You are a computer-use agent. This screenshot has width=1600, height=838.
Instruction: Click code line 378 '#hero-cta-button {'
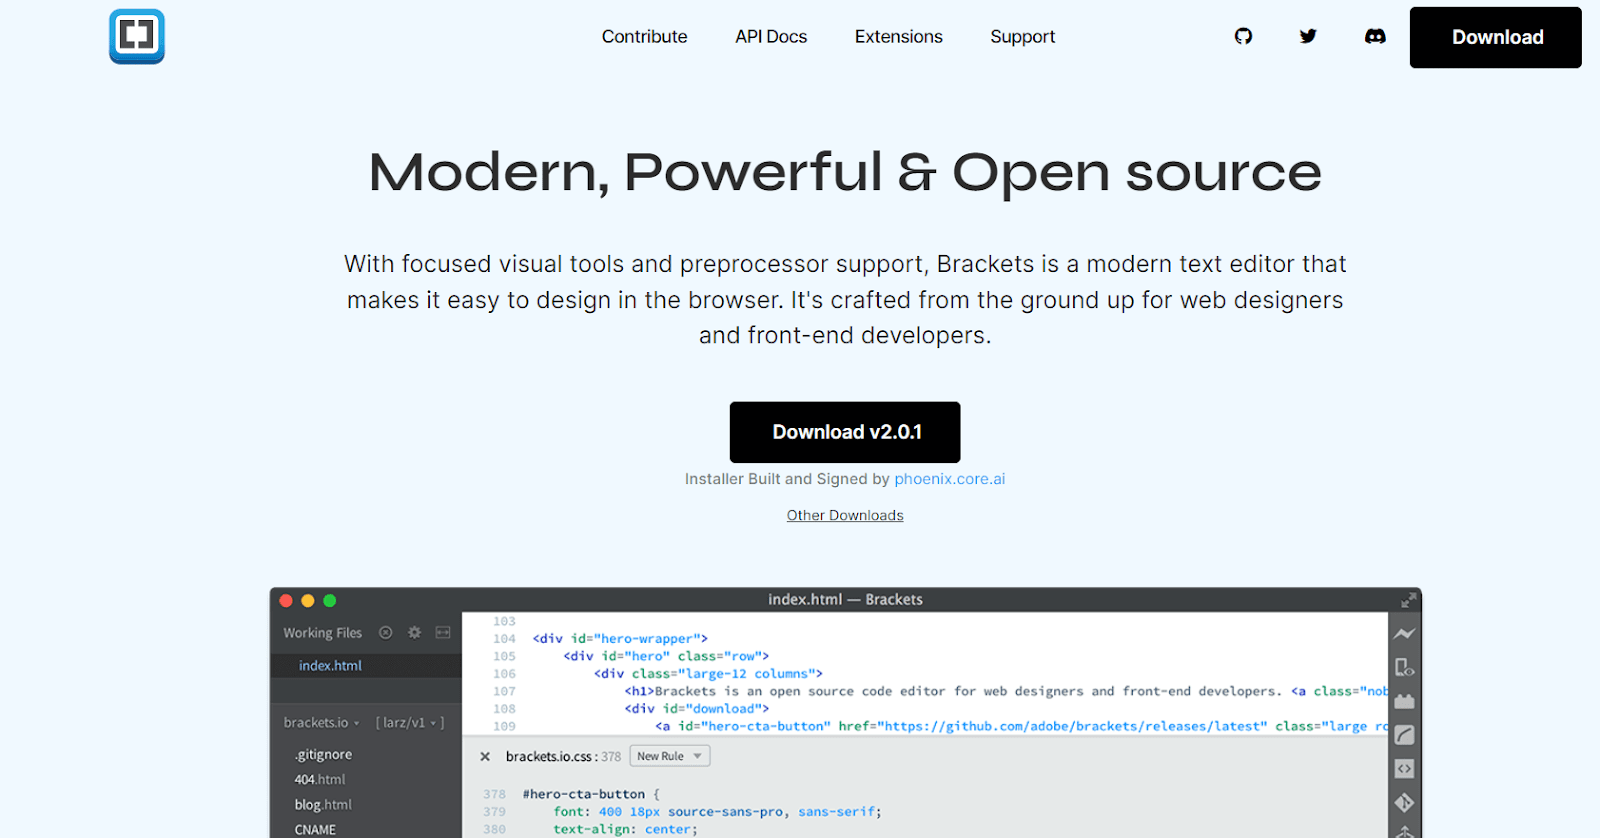click(x=591, y=794)
